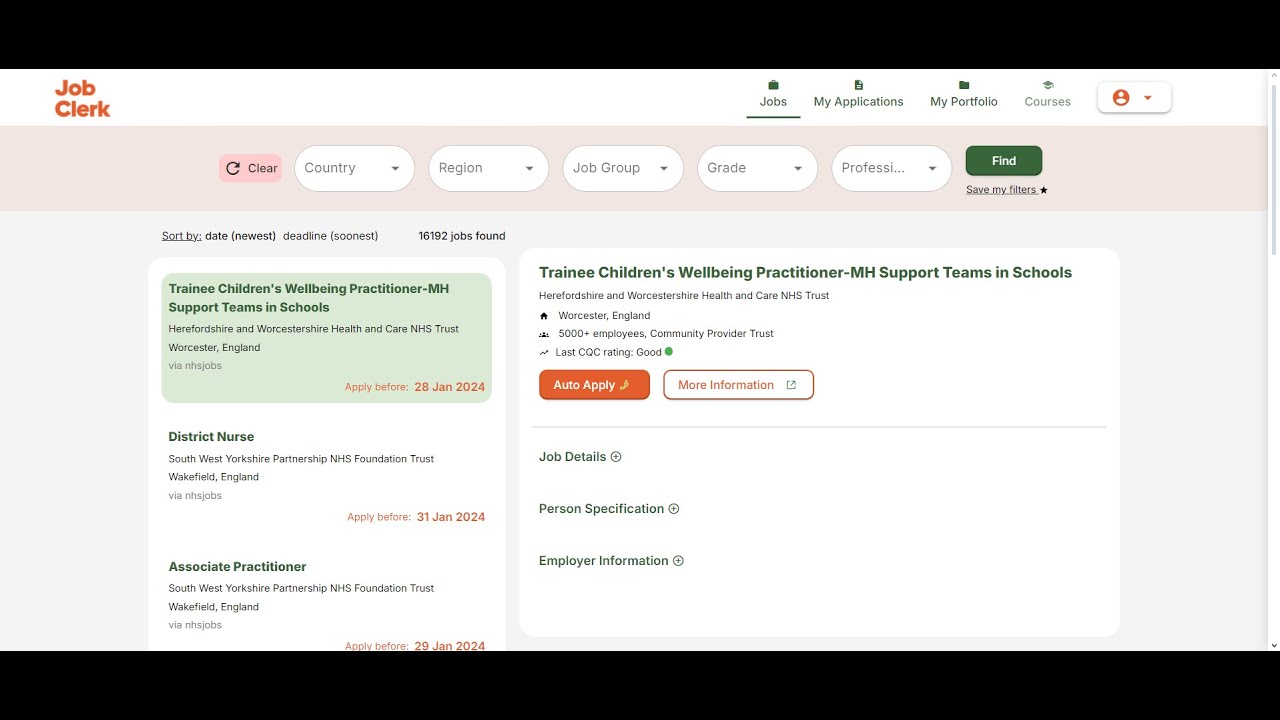This screenshot has width=1280, height=720.
Task: Click the green Find button
Action: click(1004, 161)
